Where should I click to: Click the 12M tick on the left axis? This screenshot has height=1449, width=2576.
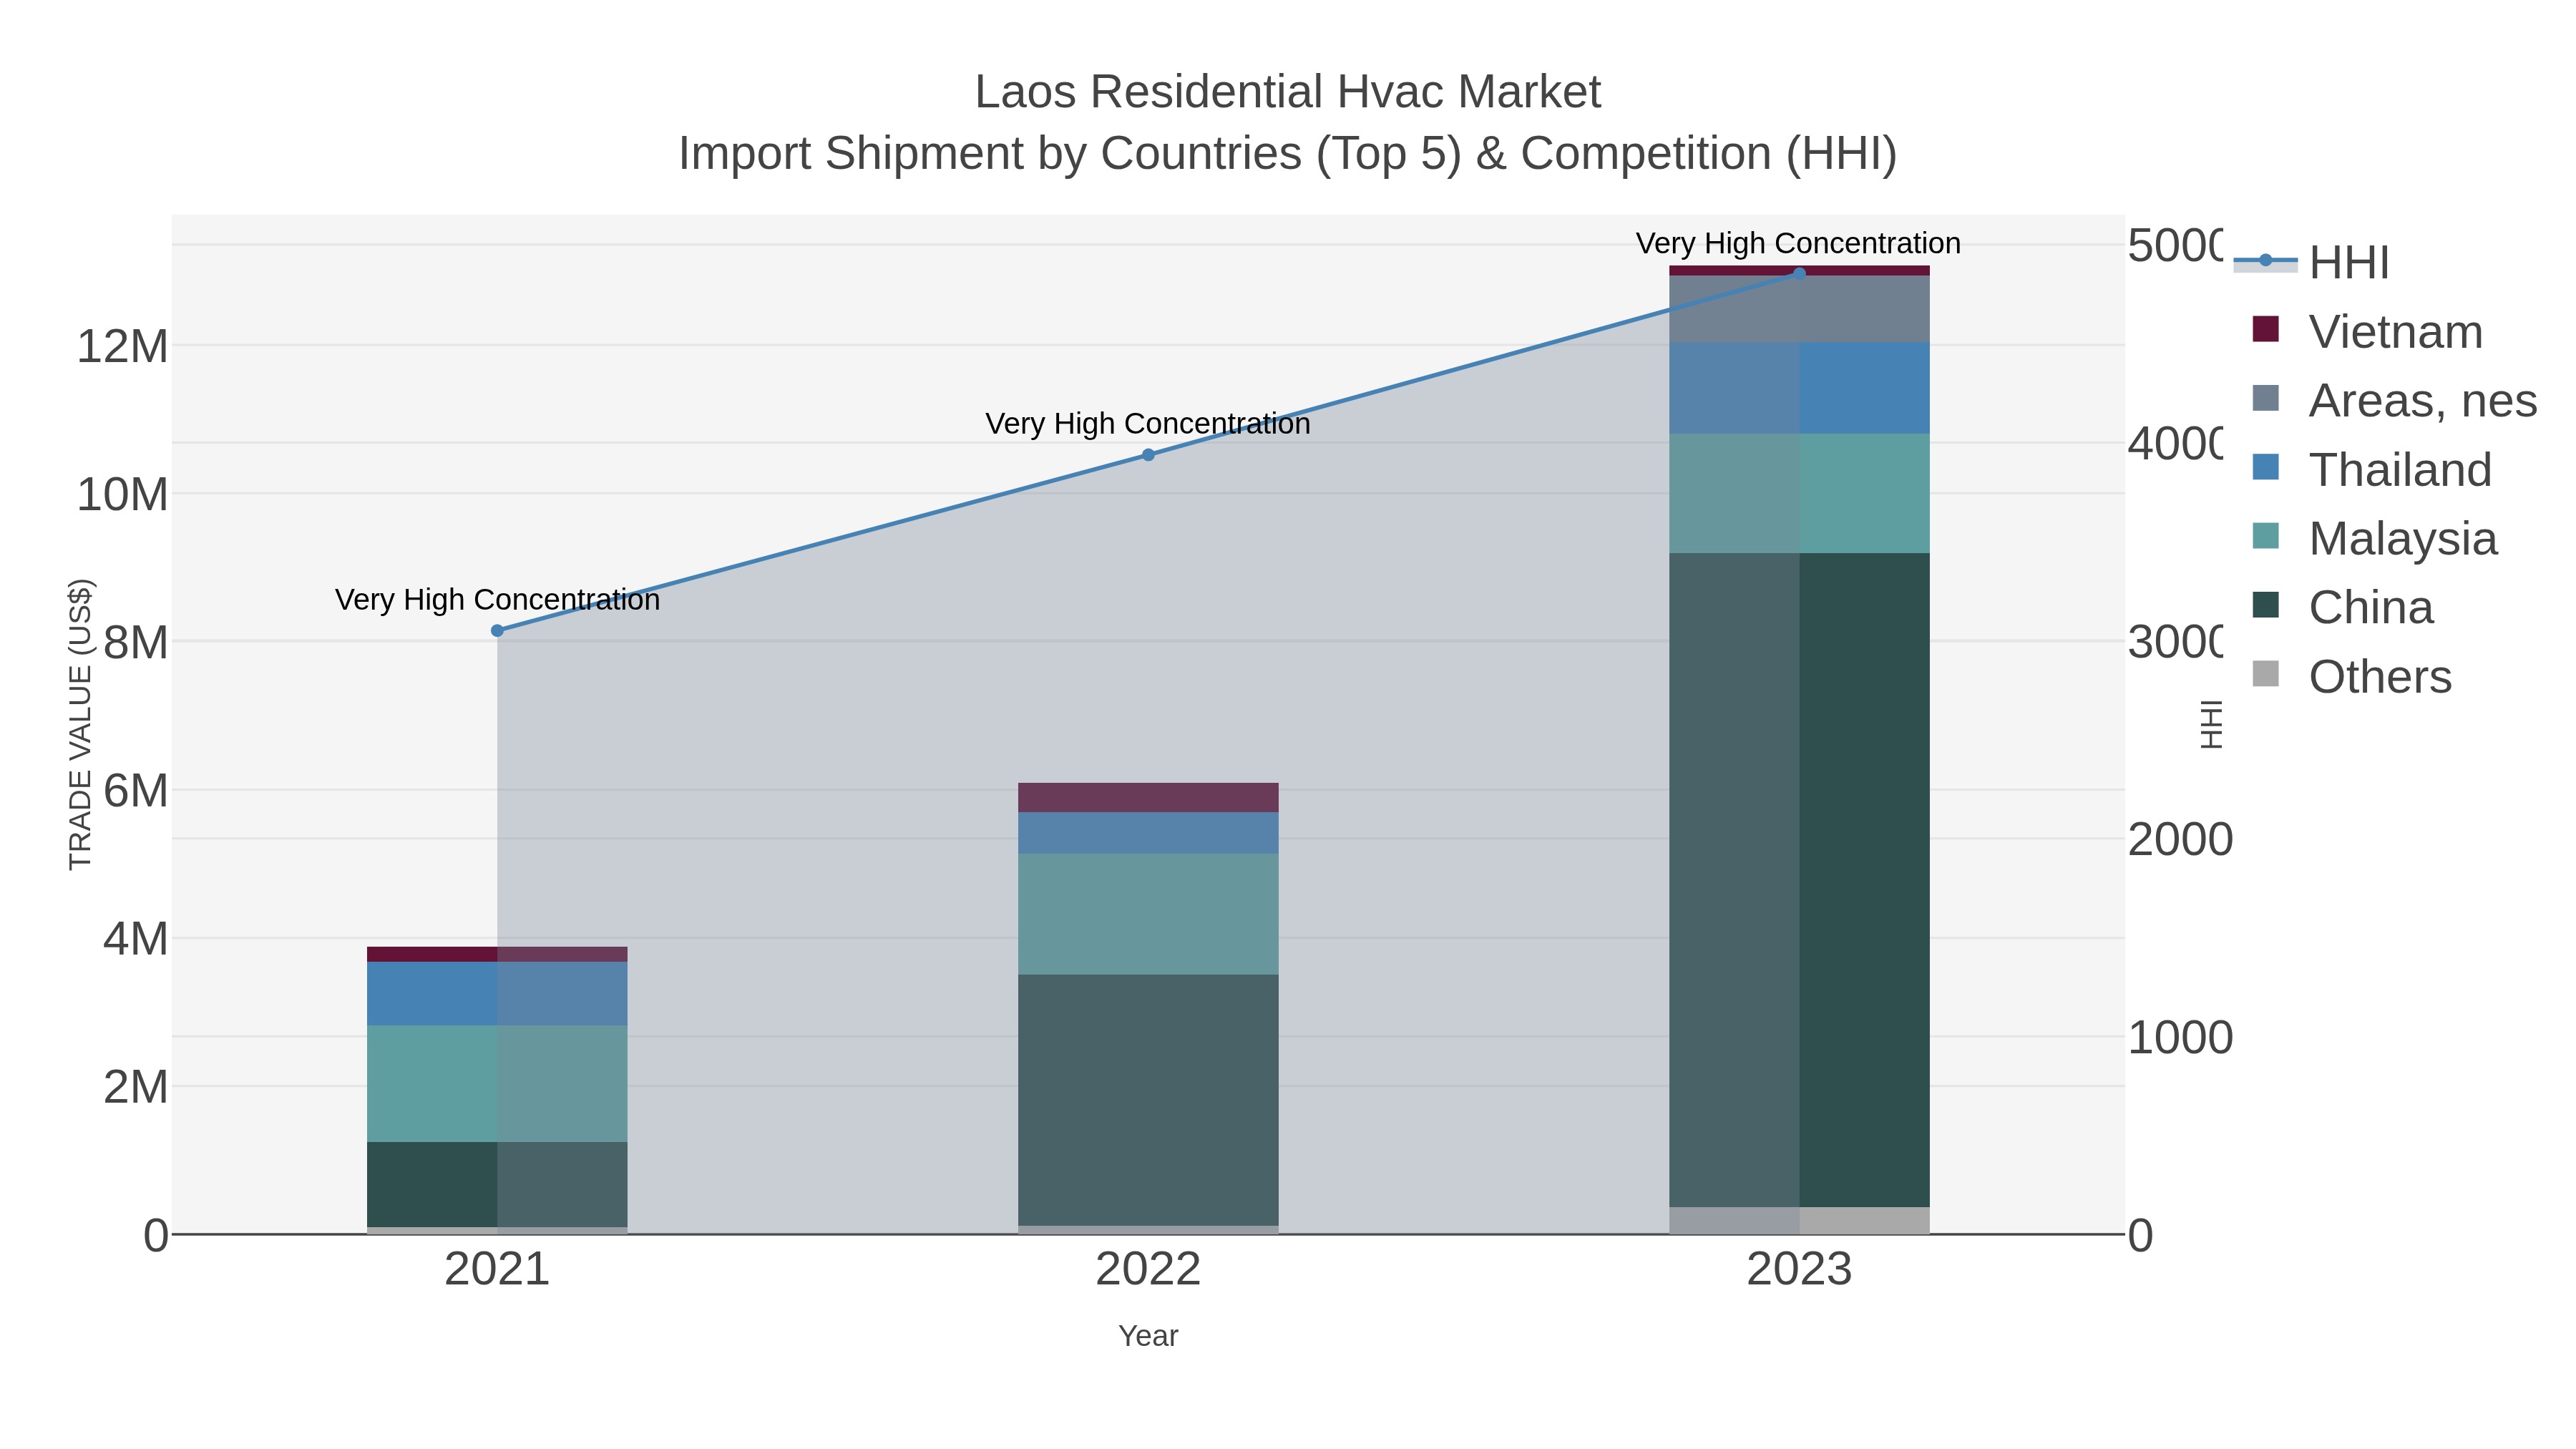coord(122,347)
